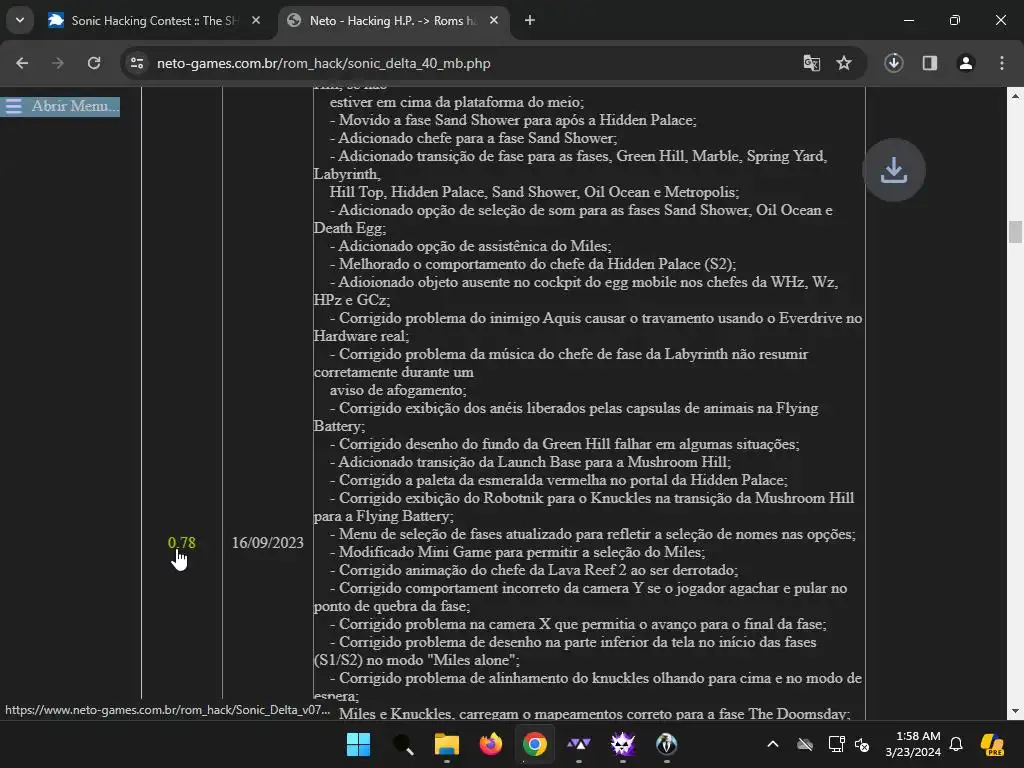Close the Neto - Hacking H.P. tab
1024x768 pixels.
coord(494,20)
